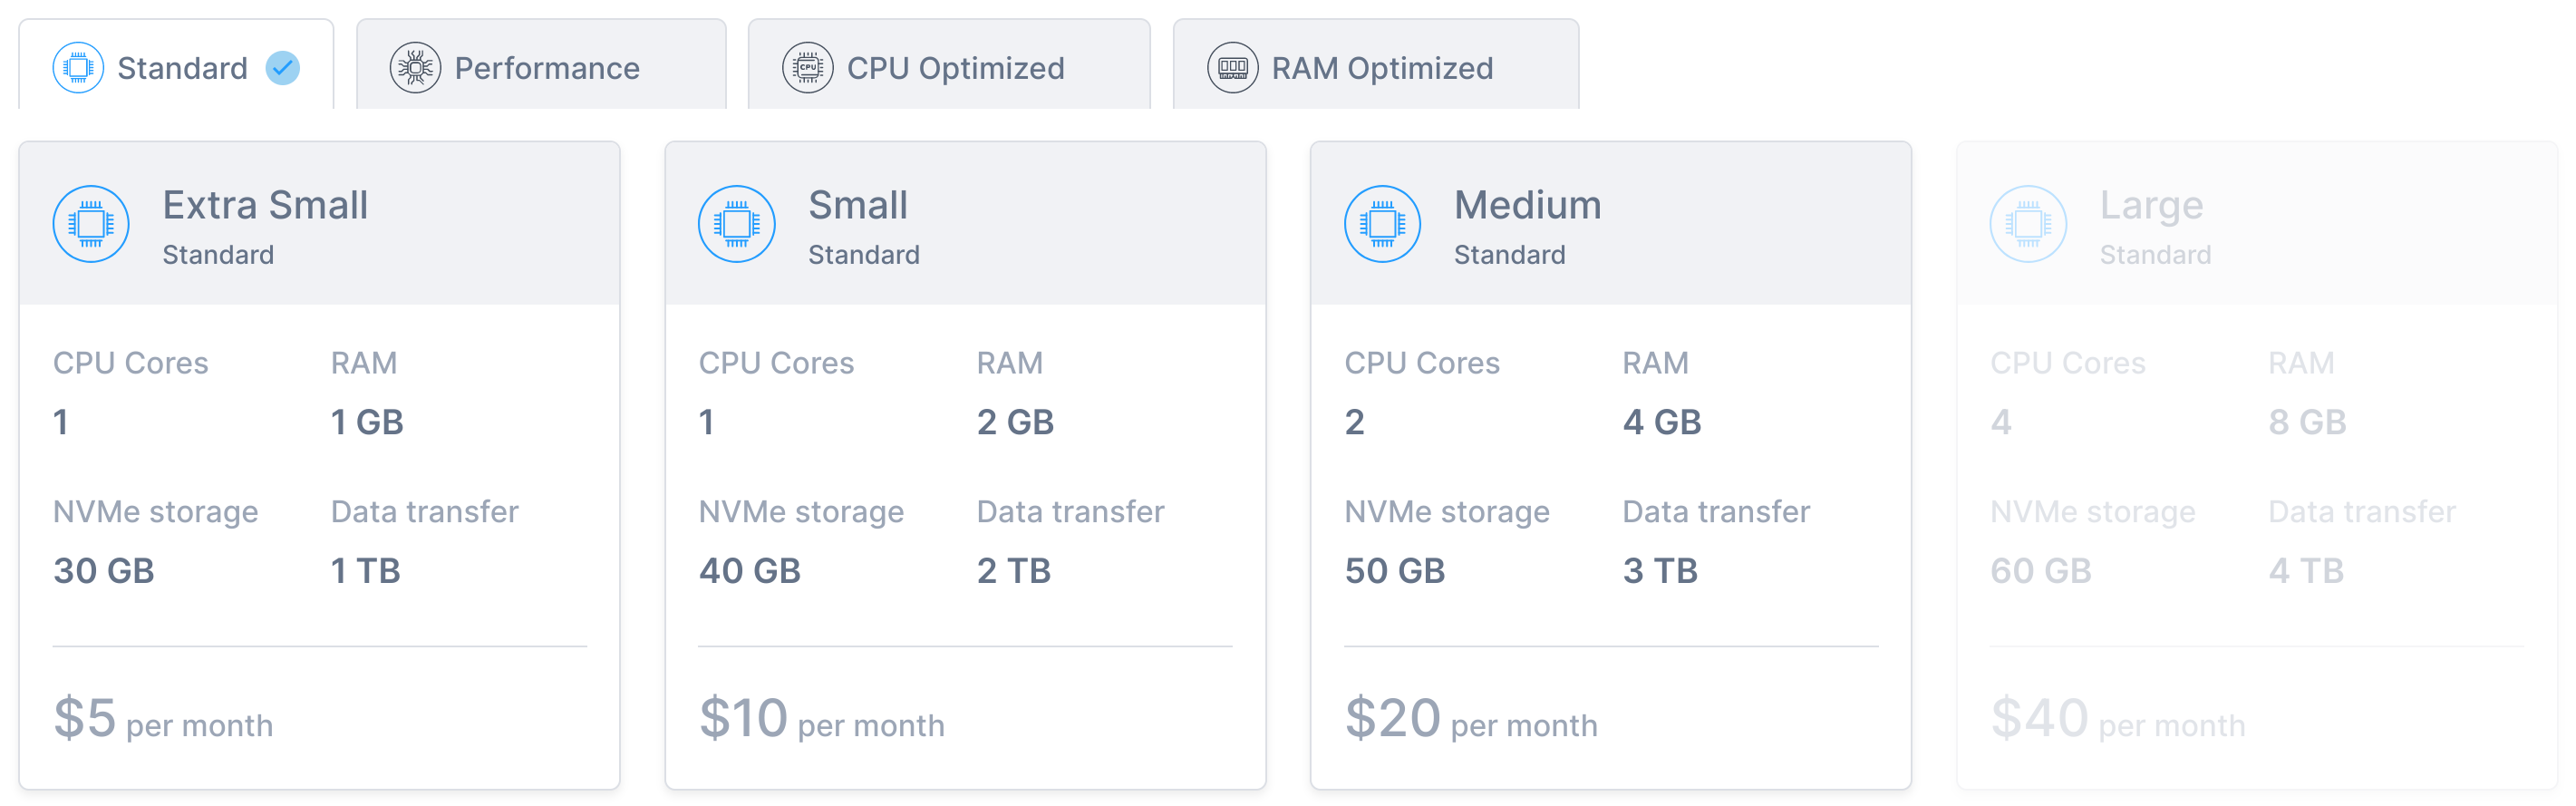
Task: Pick the Medium Standard plan title
Action: tap(1527, 205)
